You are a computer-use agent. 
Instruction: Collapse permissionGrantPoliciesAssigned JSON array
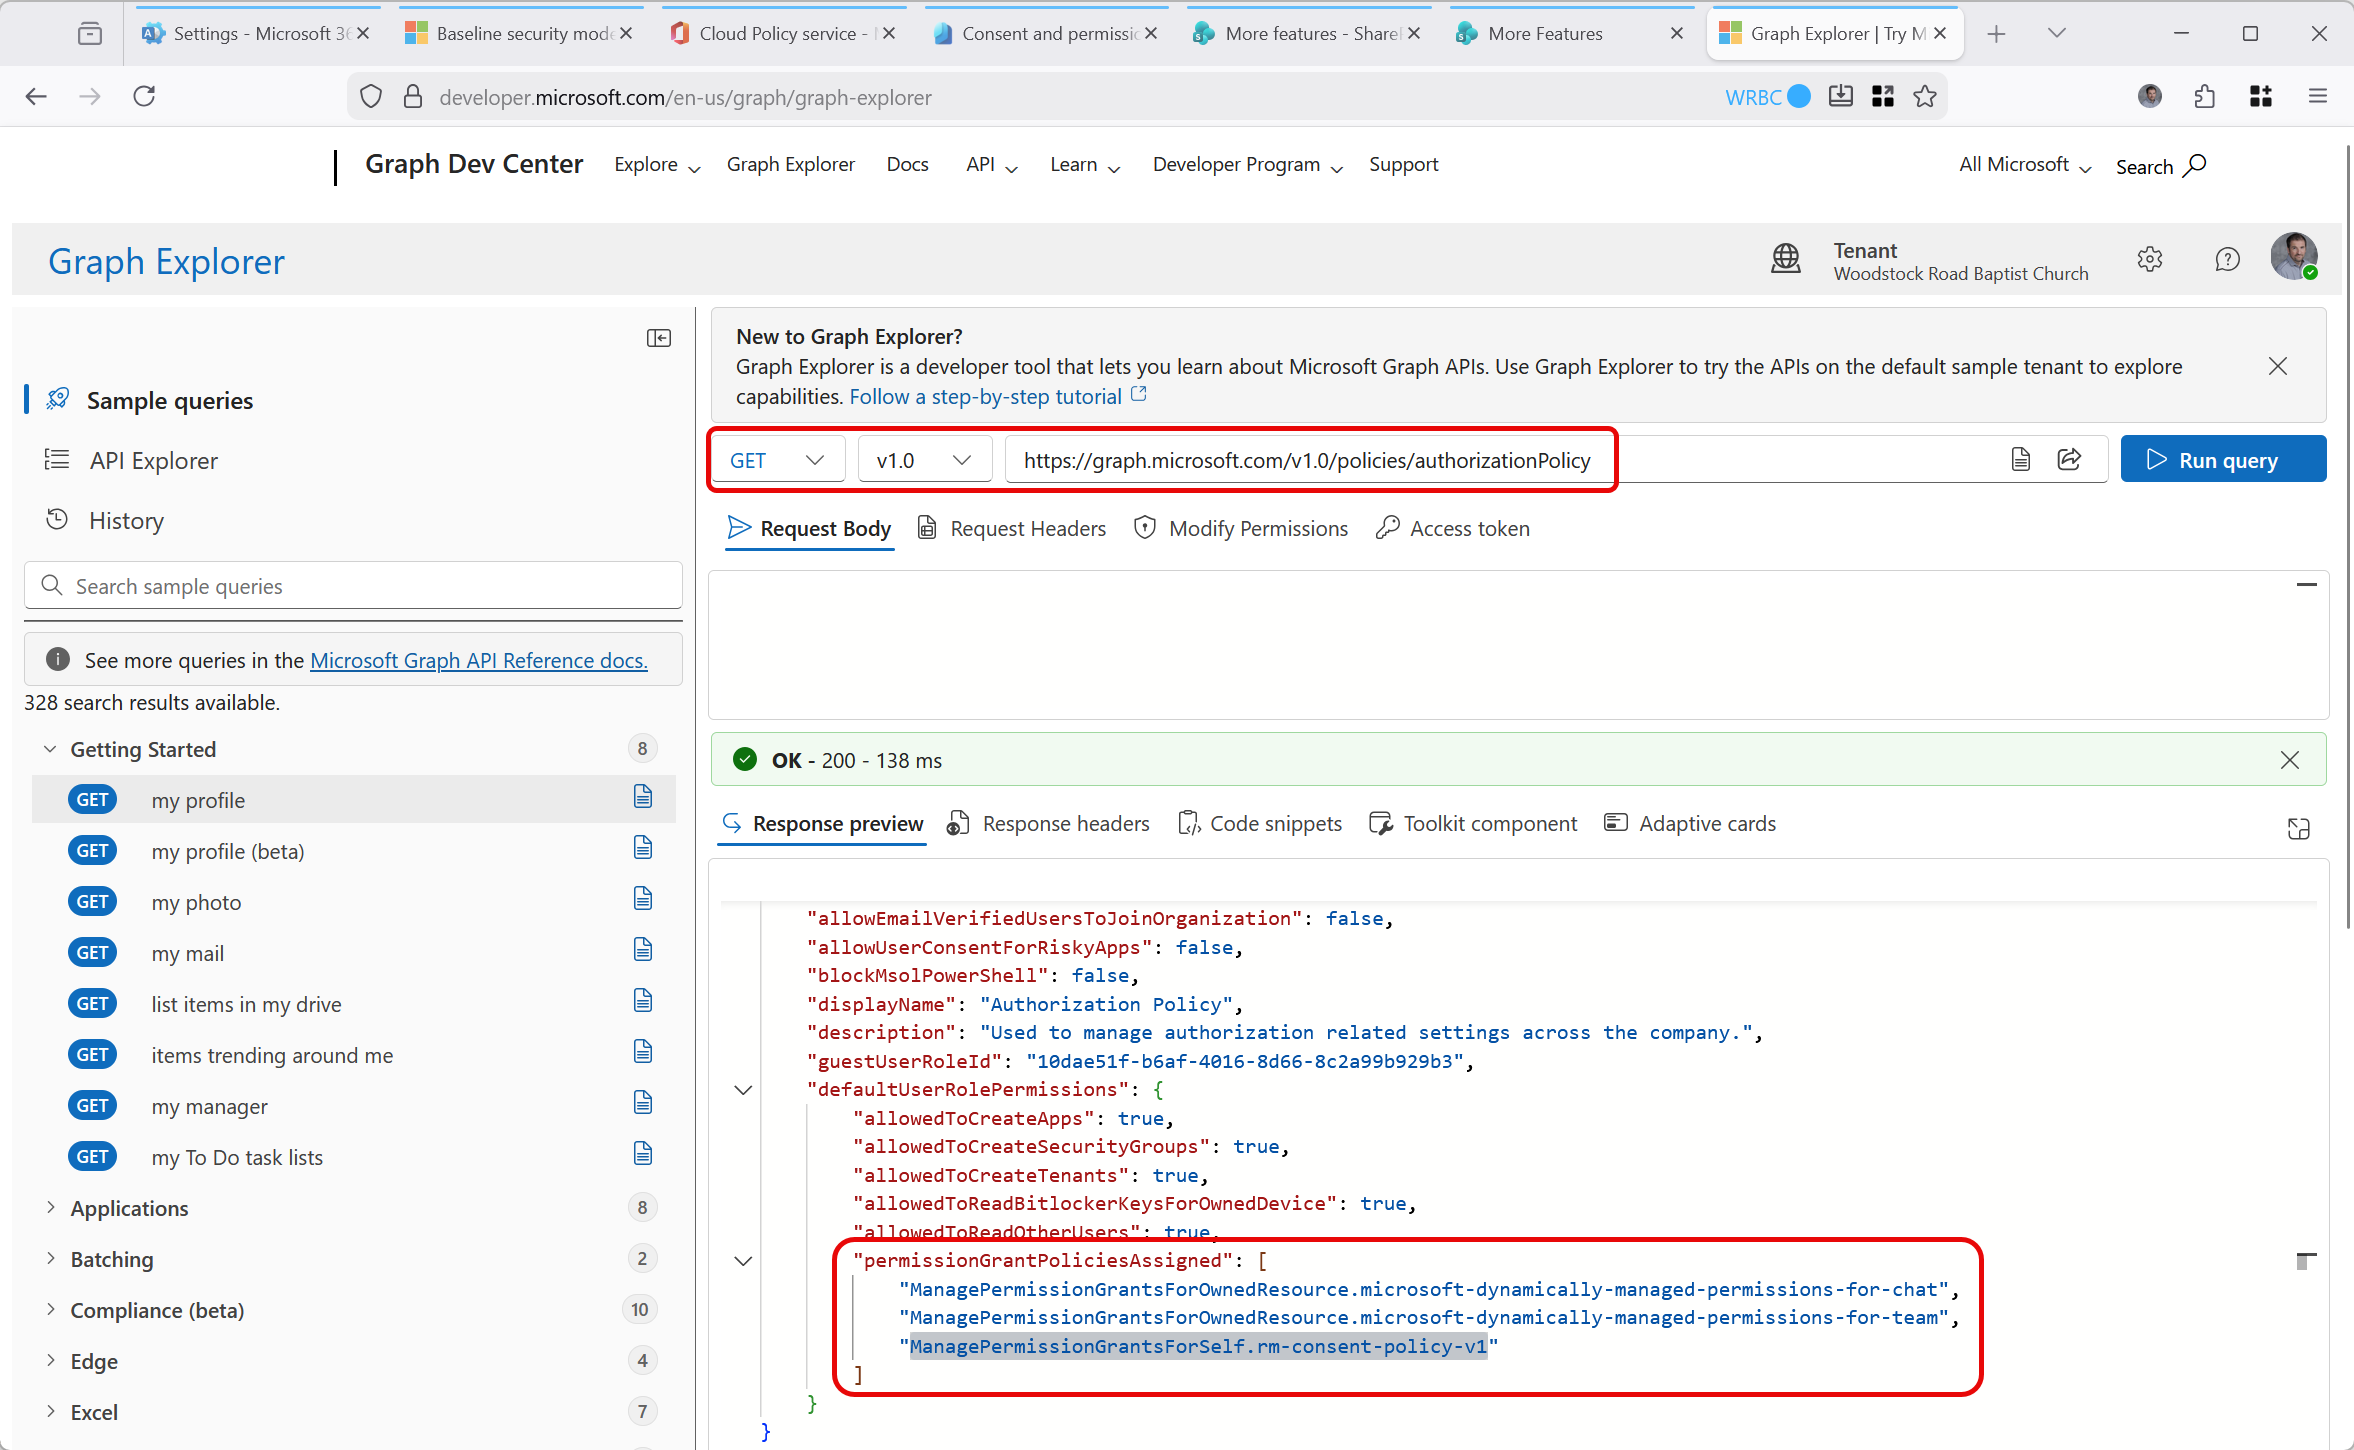[743, 1261]
